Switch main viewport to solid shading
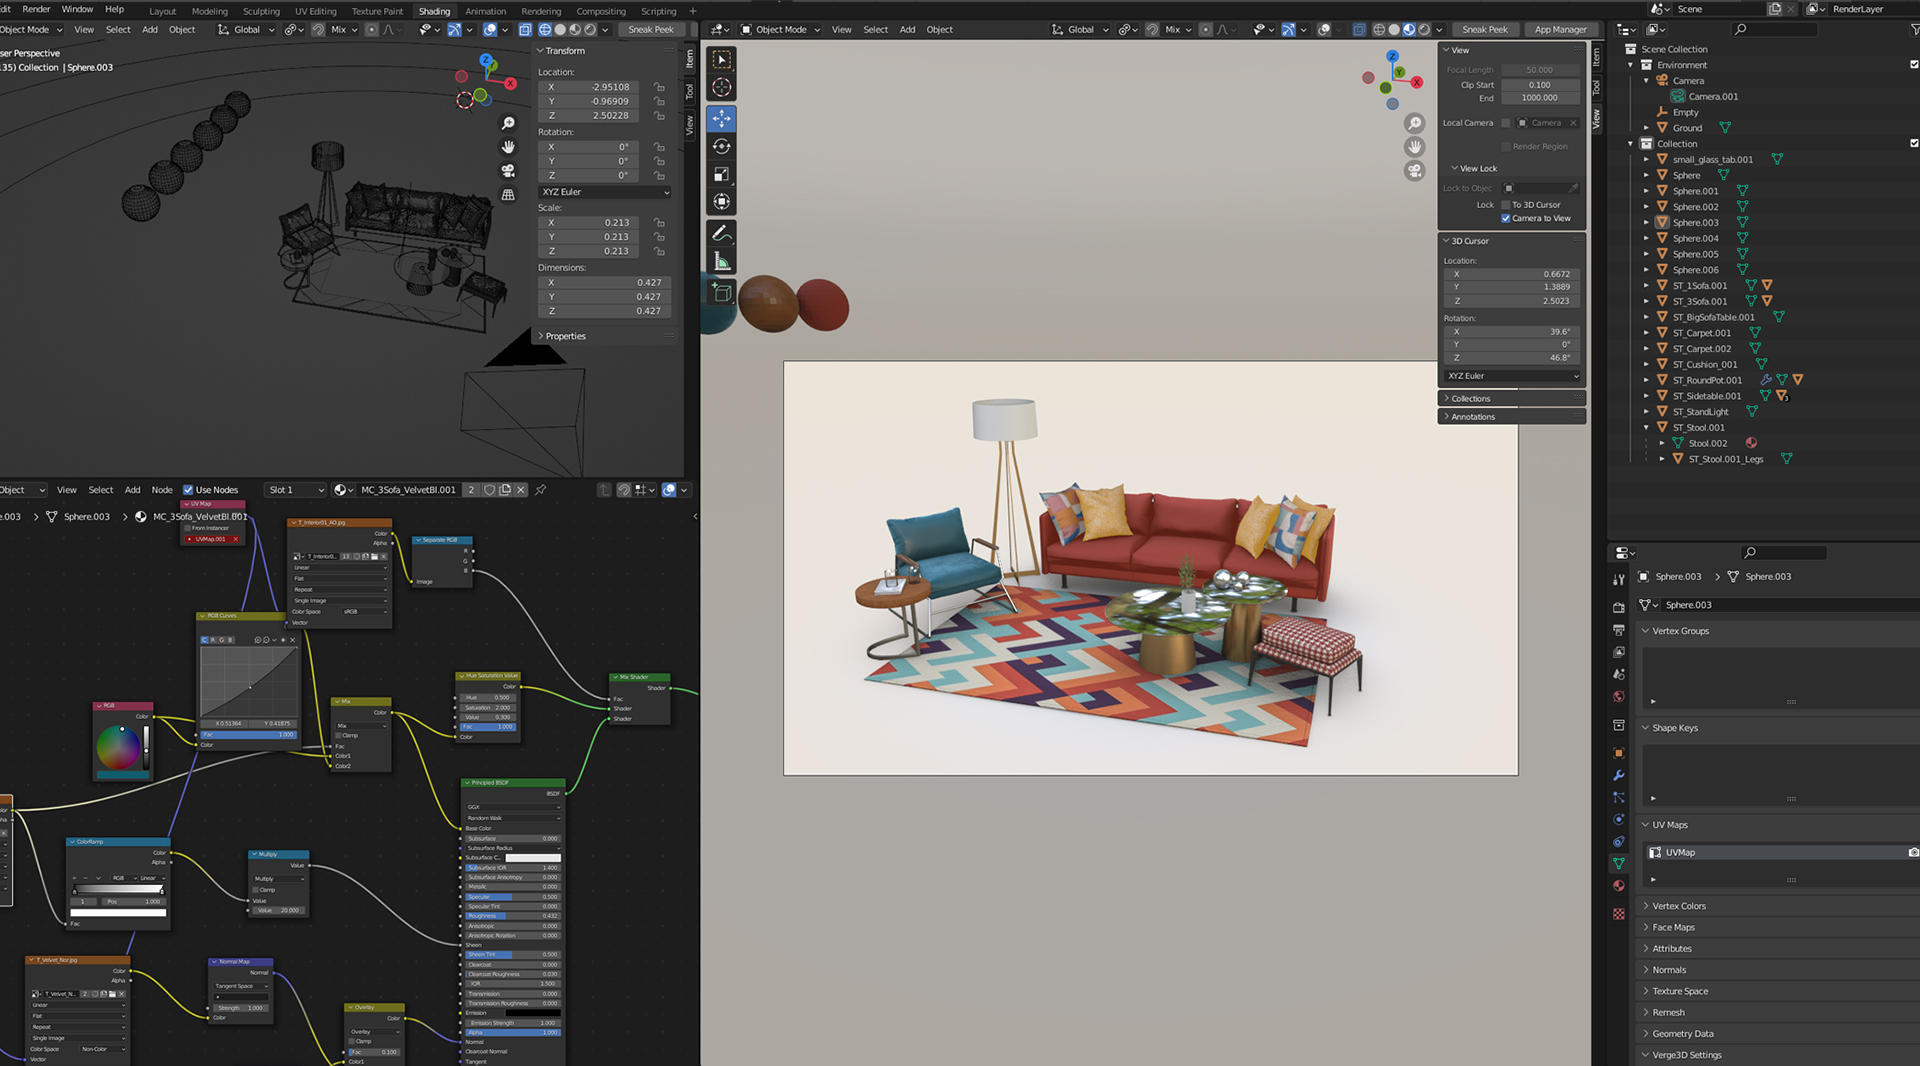1920x1066 pixels. point(1394,29)
